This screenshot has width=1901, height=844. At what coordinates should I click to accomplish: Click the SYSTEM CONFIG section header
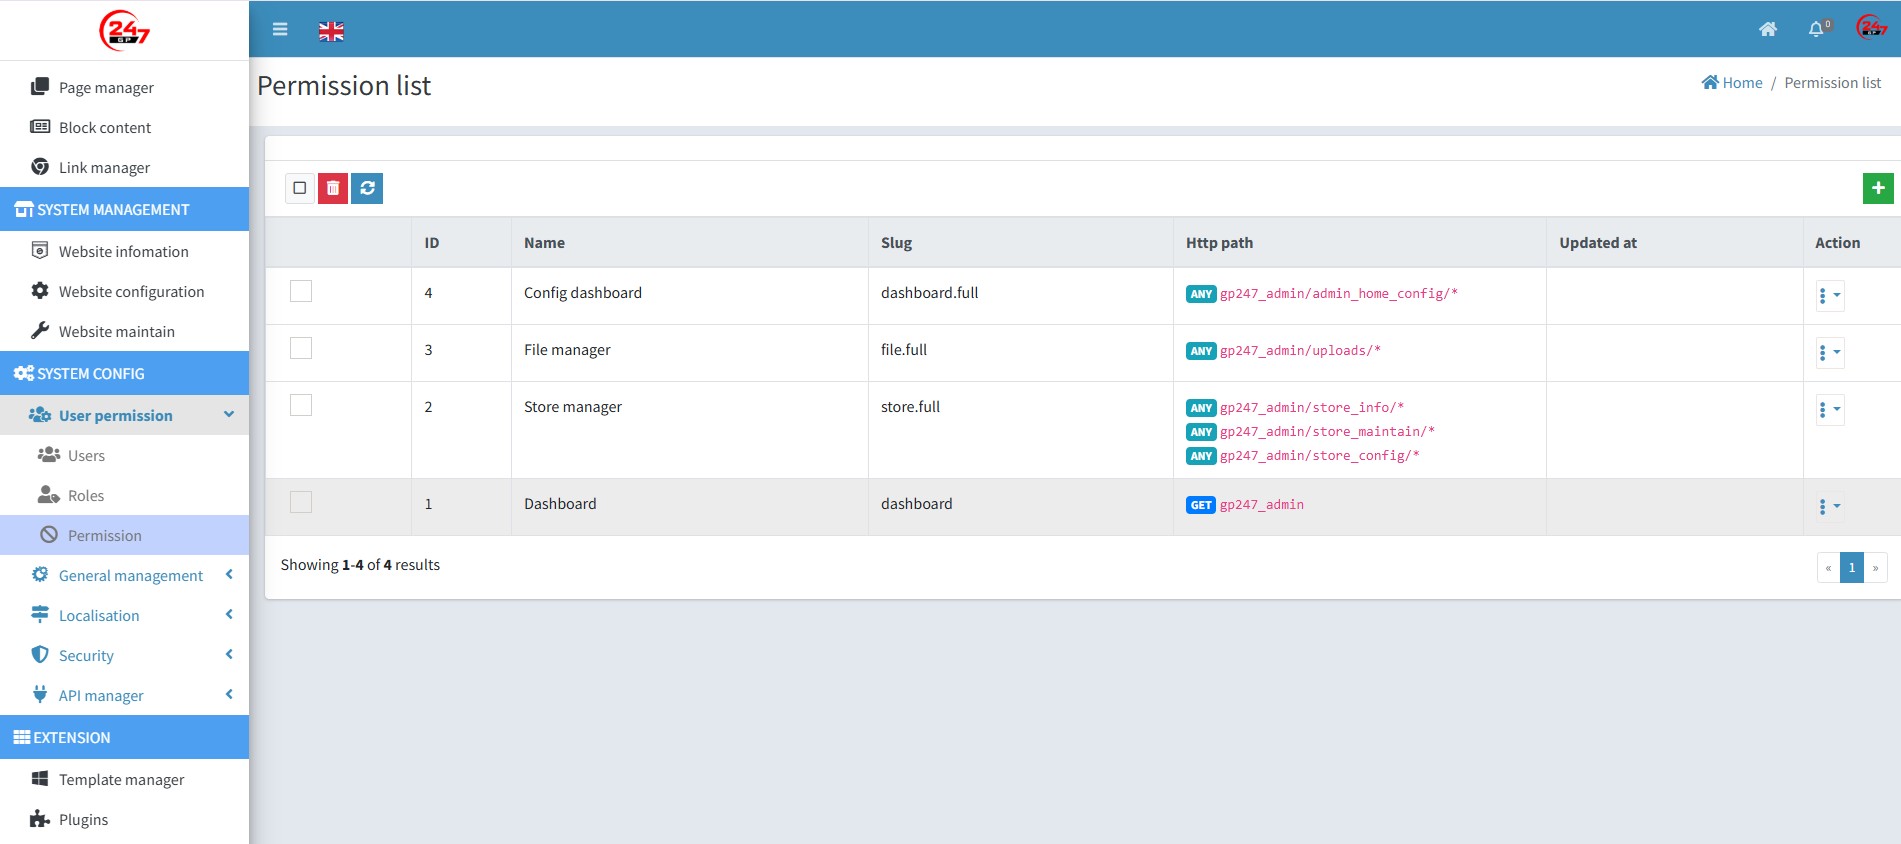click(124, 373)
